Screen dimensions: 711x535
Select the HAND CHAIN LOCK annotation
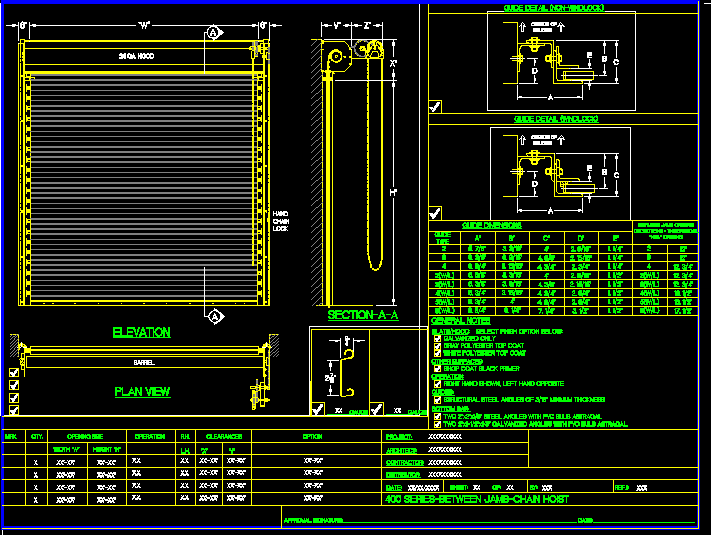281,221
